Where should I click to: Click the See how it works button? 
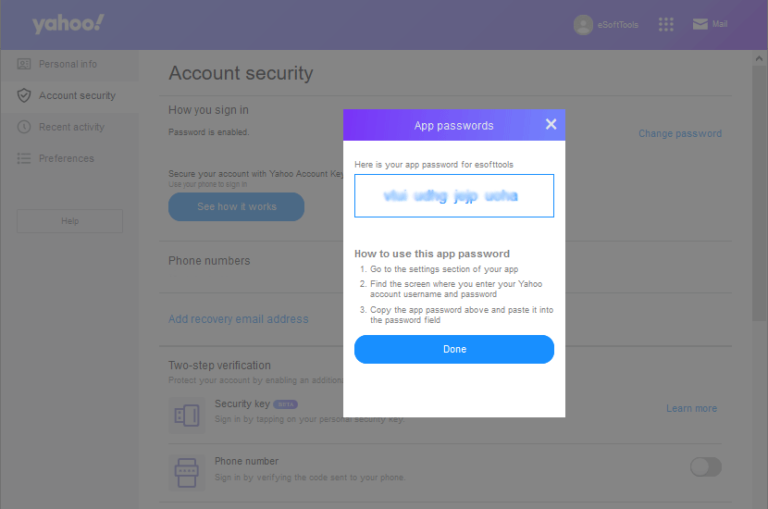click(x=236, y=207)
